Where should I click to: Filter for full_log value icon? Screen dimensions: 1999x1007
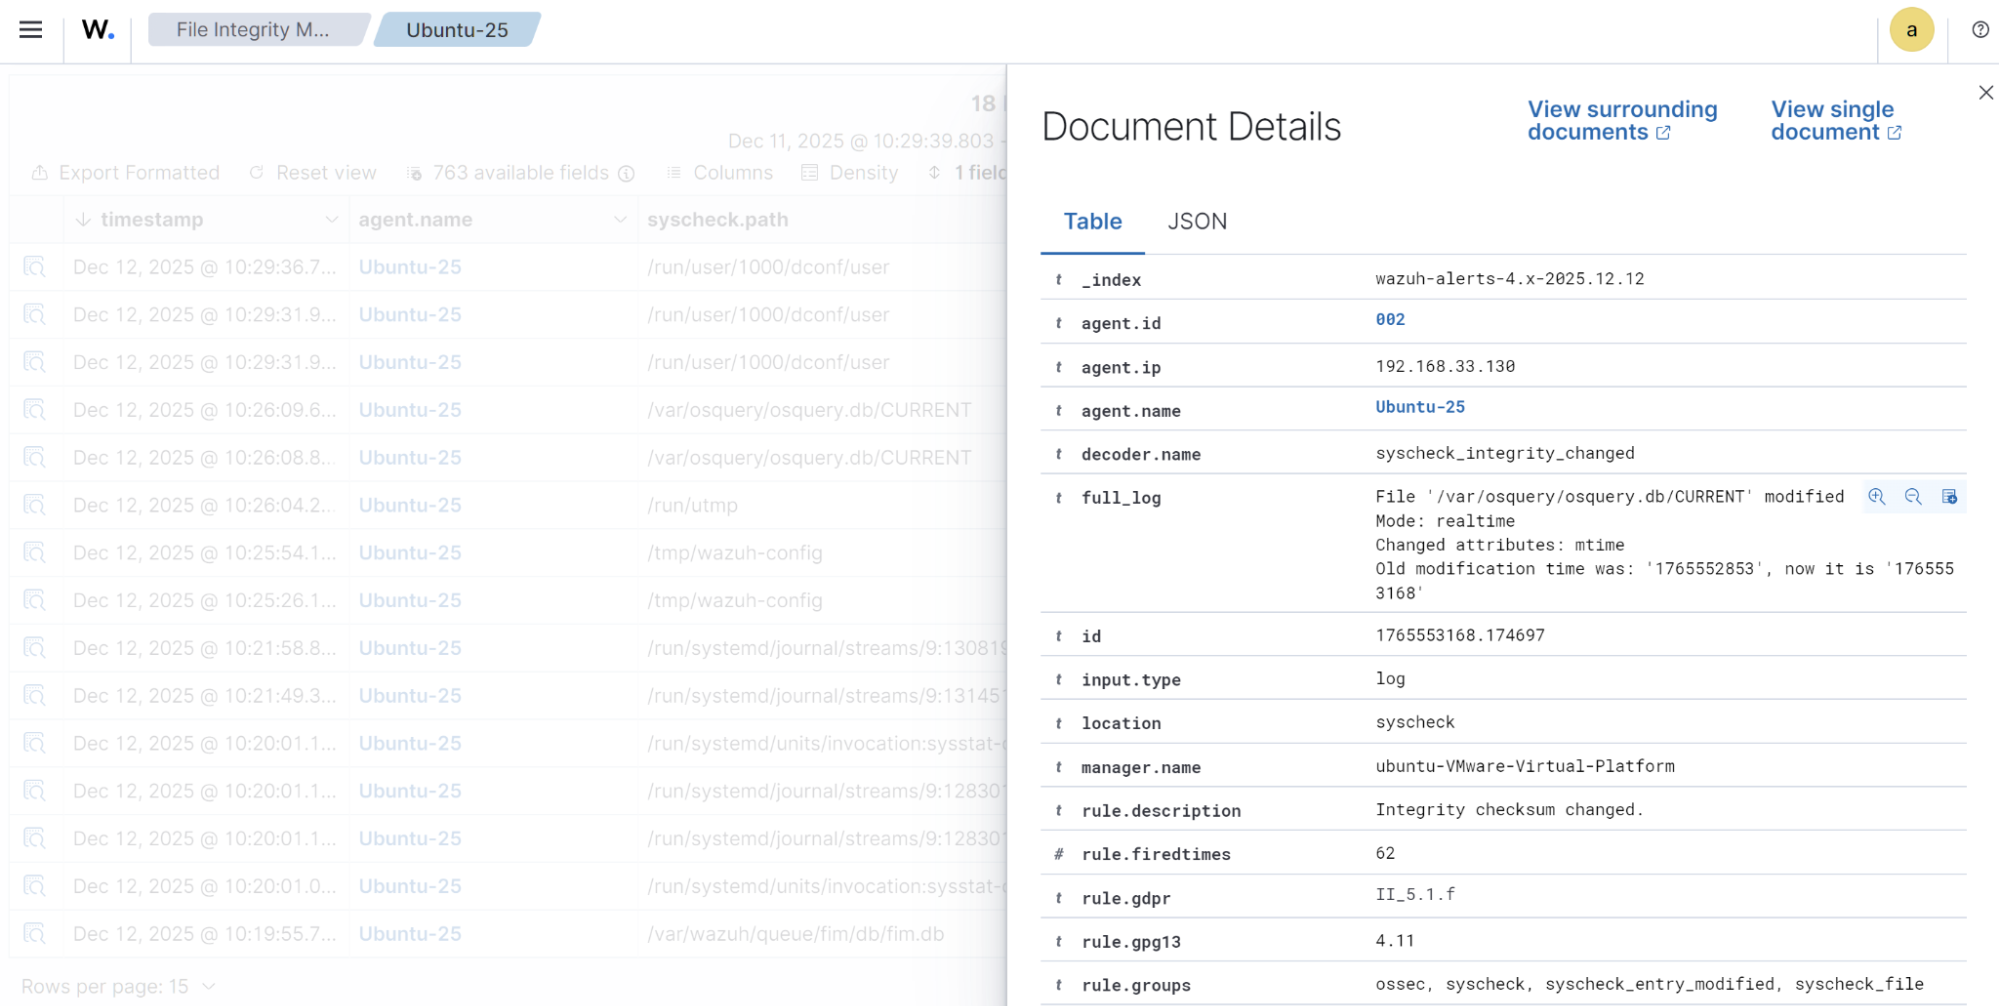[x=1877, y=497]
